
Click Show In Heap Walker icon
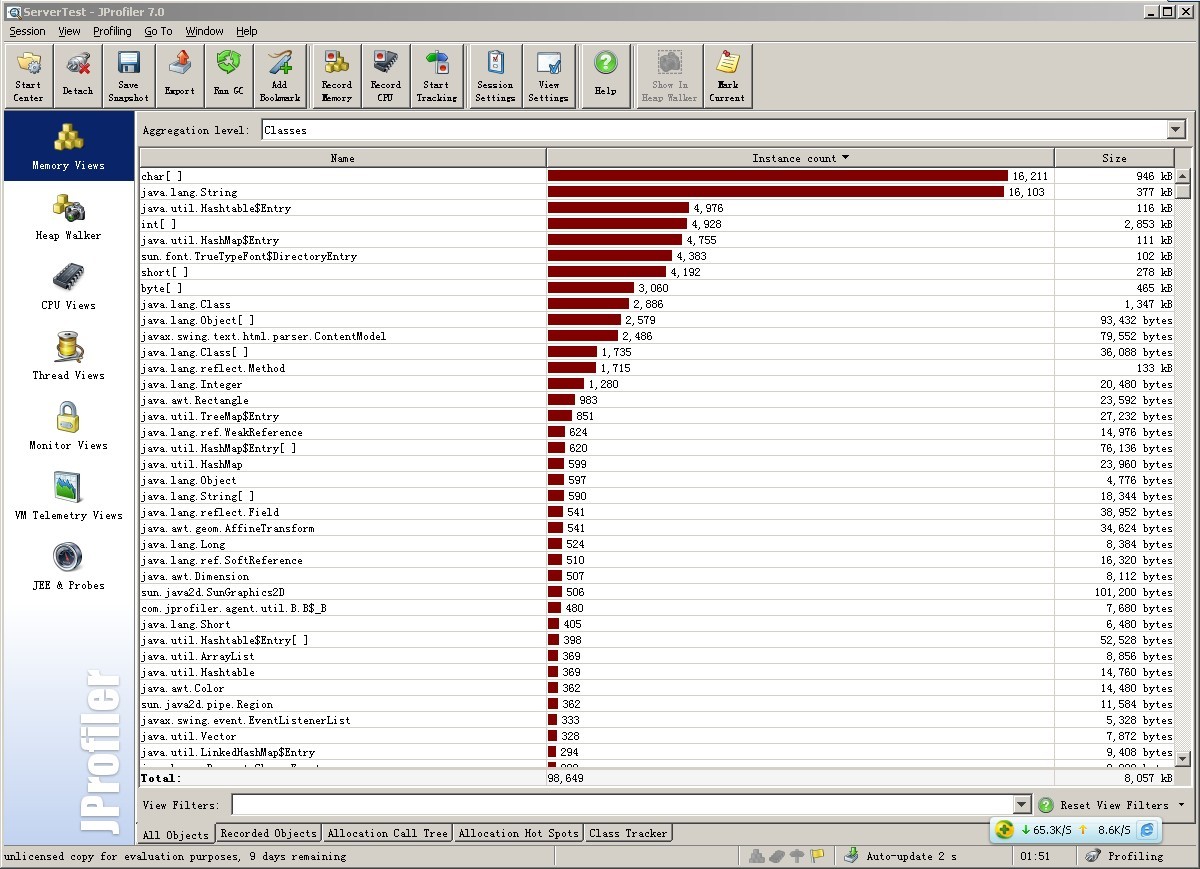[x=669, y=76]
